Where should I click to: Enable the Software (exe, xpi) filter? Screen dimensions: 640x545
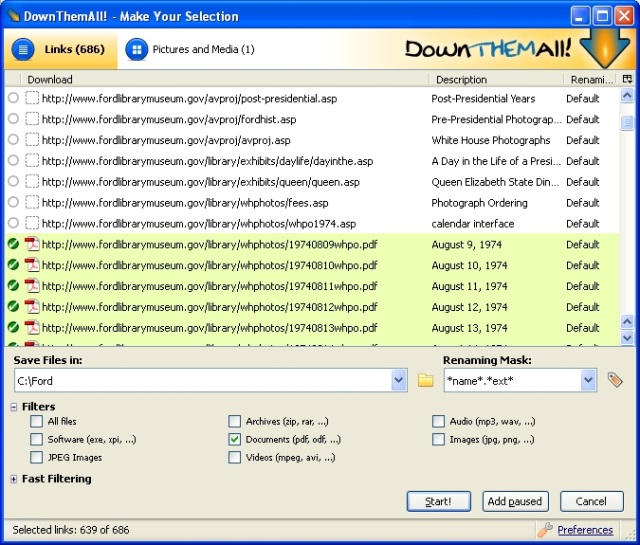point(36,439)
